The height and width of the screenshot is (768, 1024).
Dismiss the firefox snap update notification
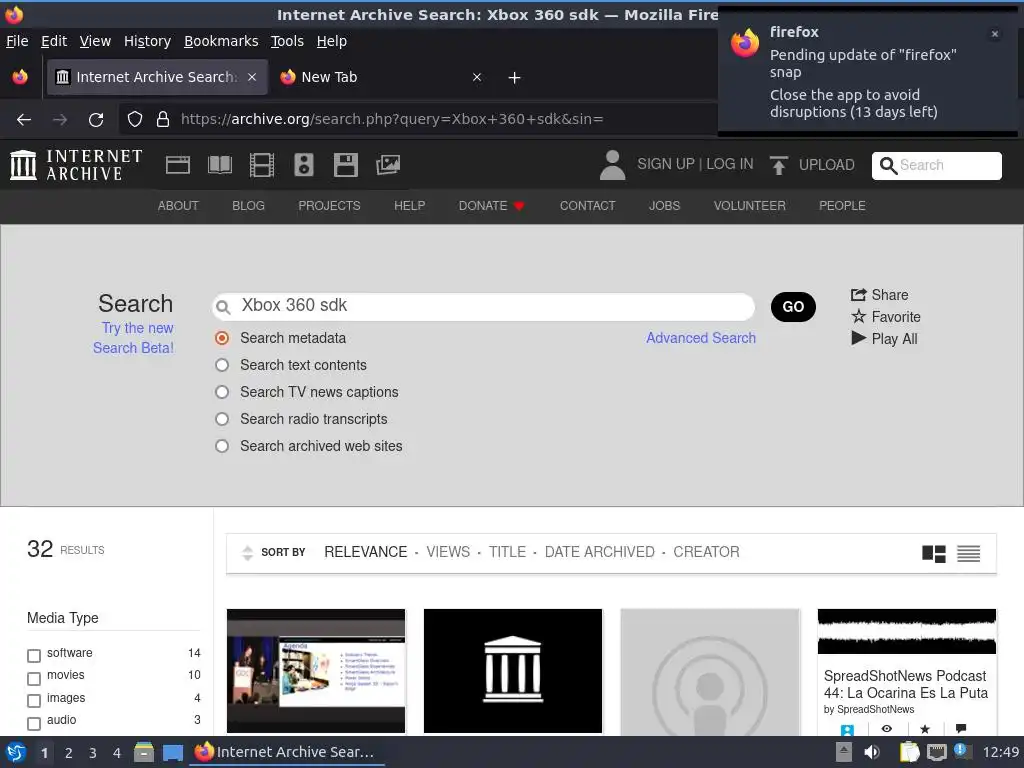point(995,34)
